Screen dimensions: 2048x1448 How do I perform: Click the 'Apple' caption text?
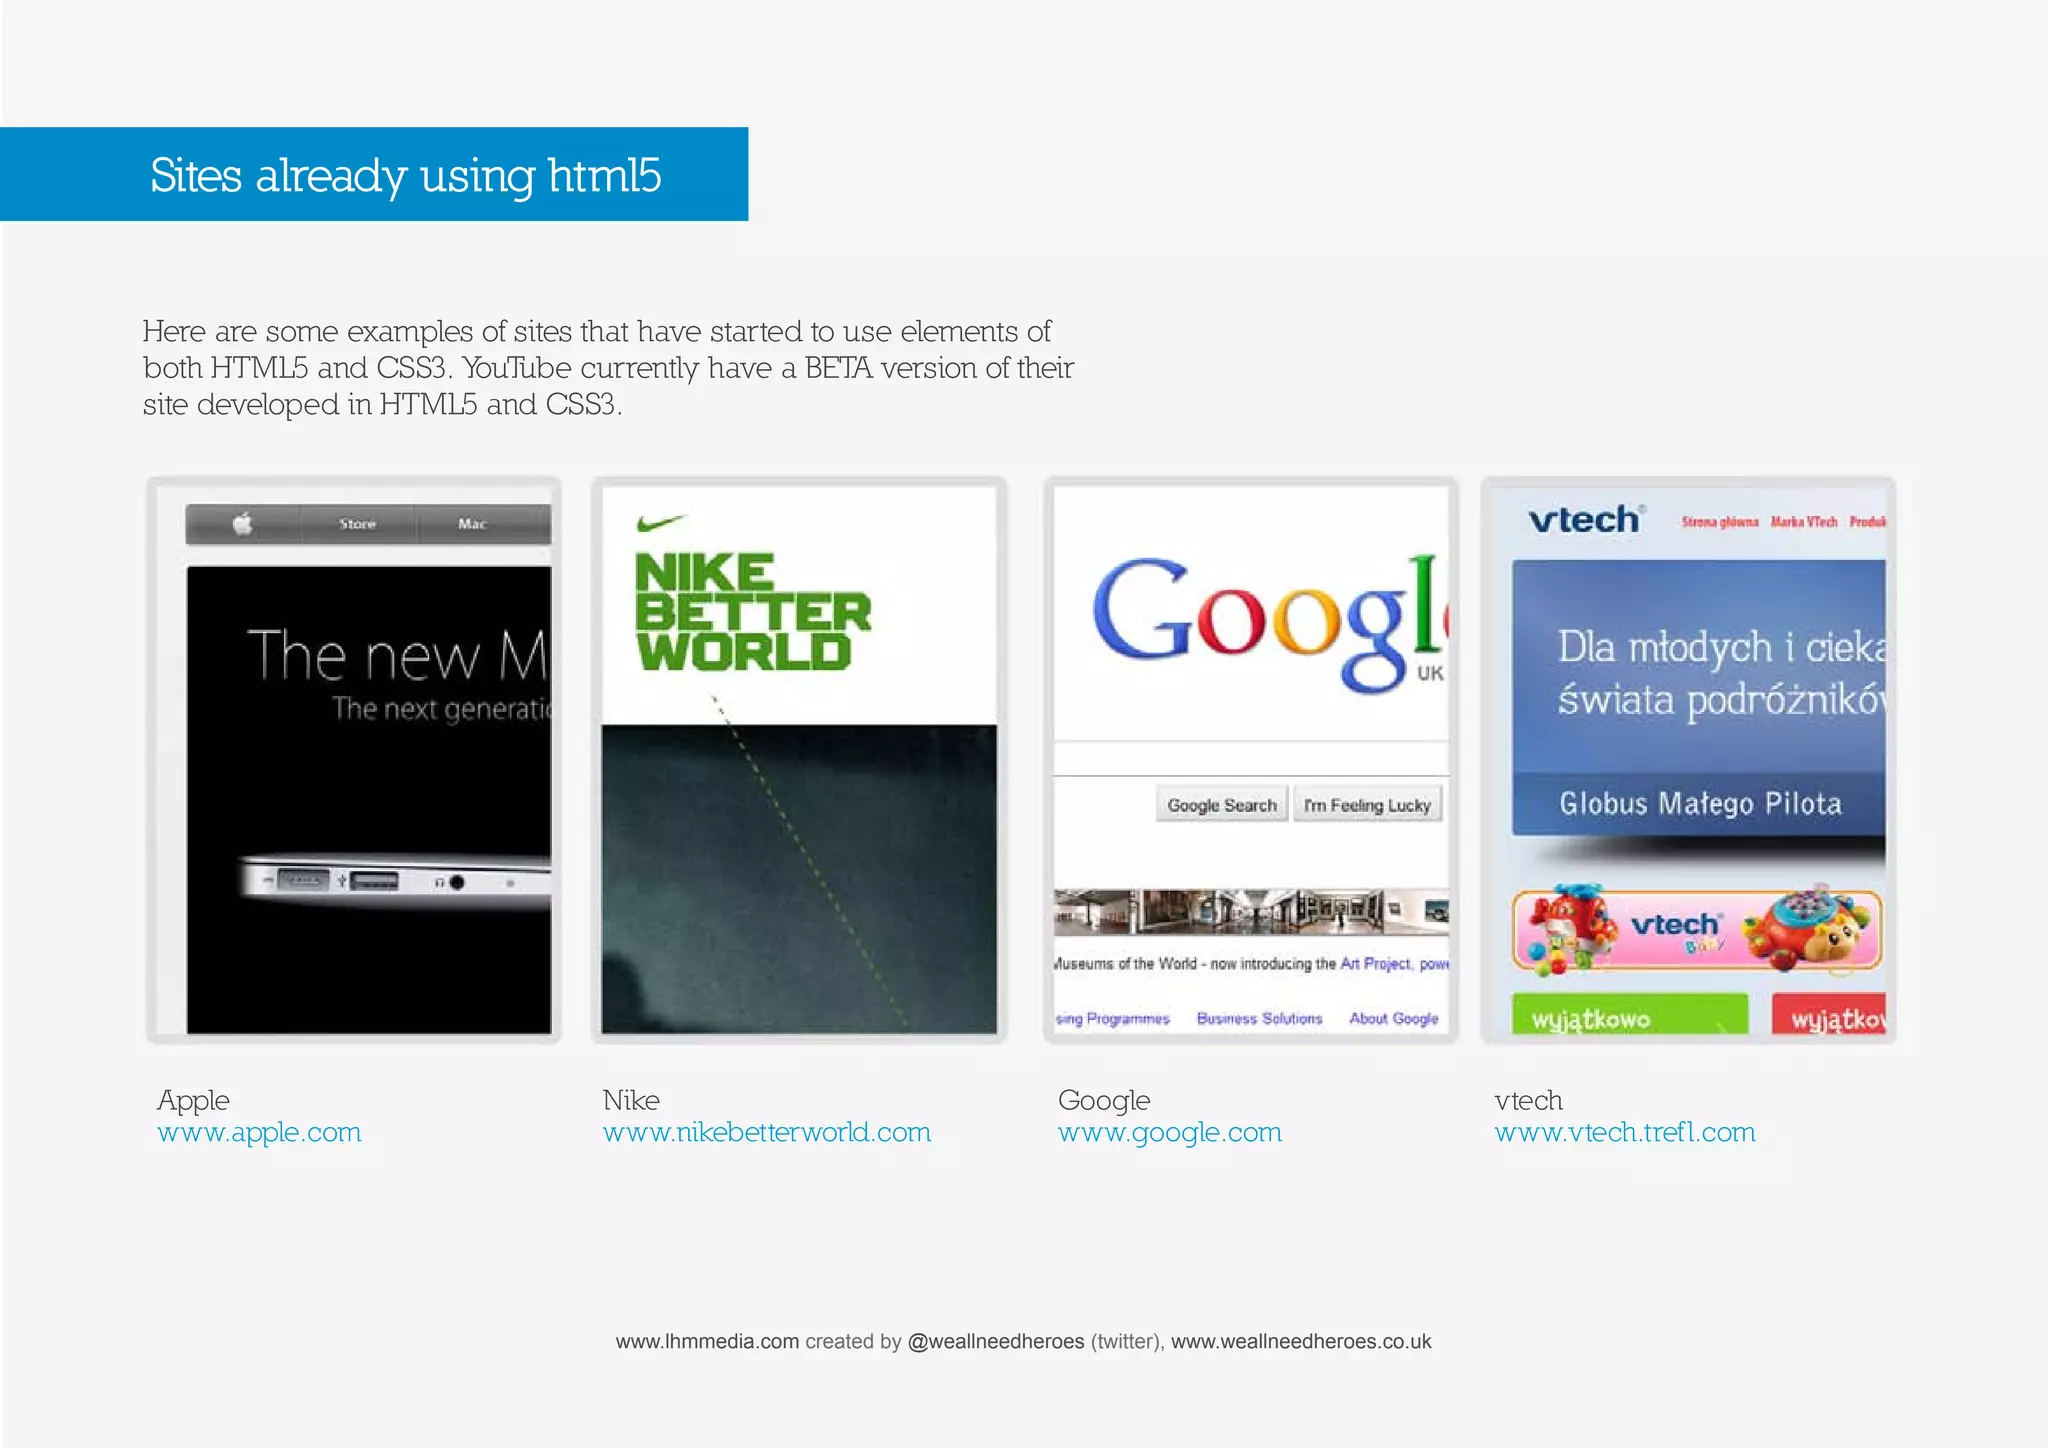pyautogui.click(x=193, y=1100)
